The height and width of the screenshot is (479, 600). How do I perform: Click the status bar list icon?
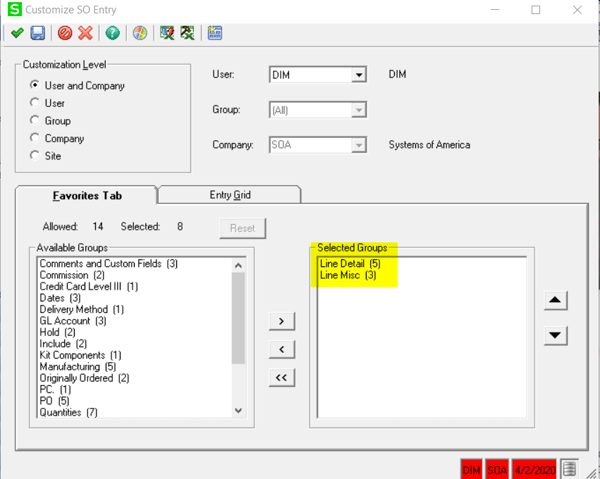pos(569,468)
